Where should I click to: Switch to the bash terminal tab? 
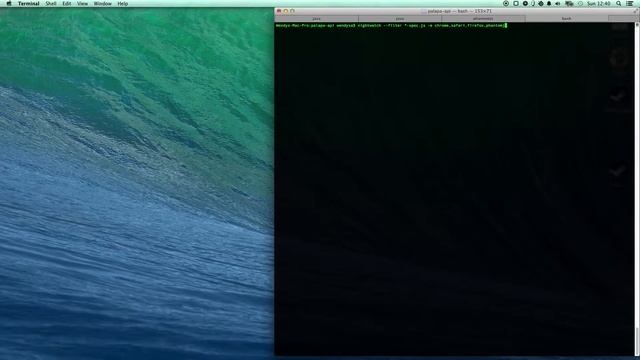pos(567,18)
